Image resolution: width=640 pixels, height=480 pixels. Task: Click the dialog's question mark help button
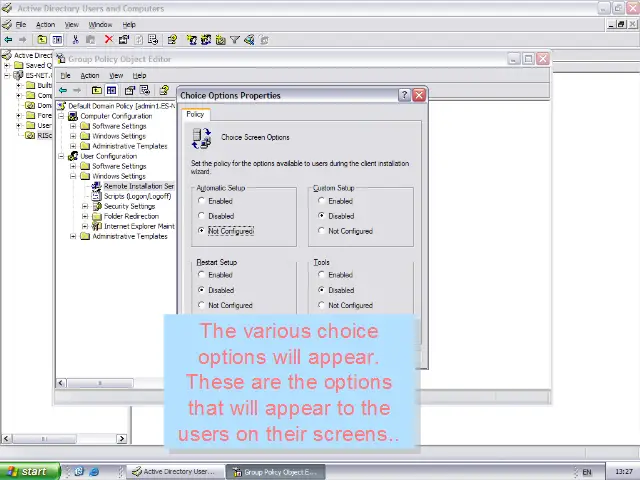404,95
